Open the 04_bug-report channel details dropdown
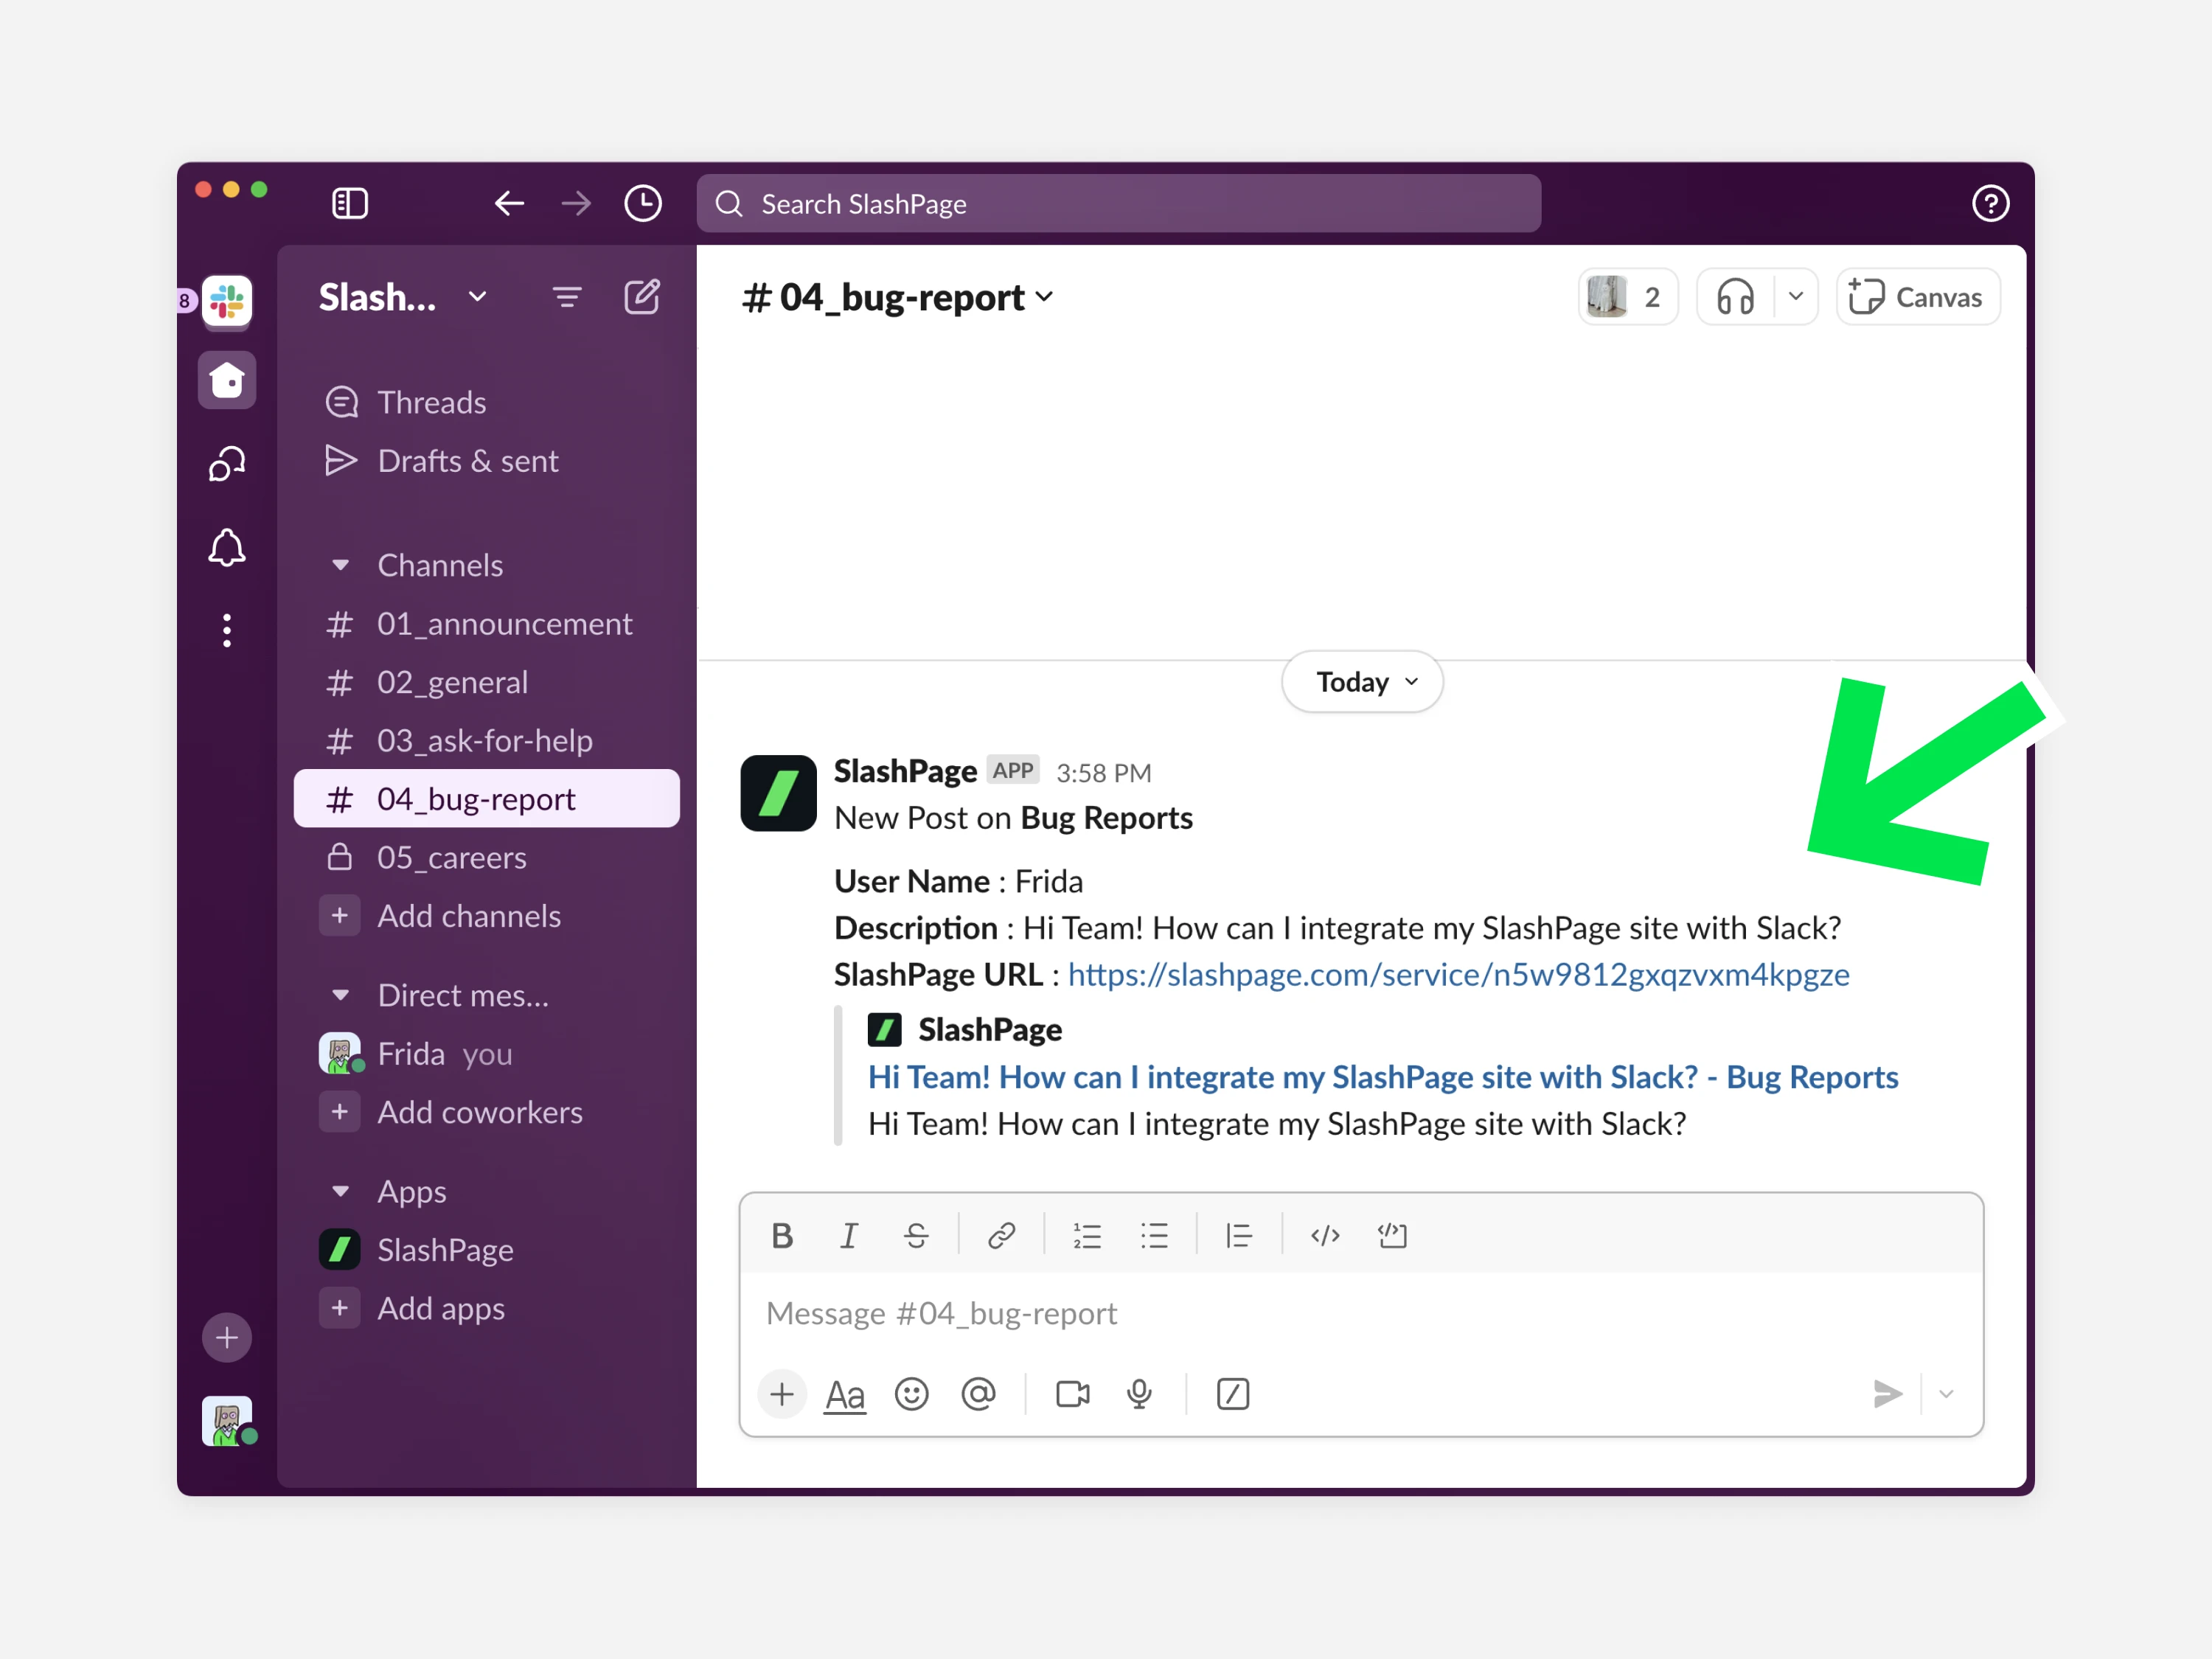Viewport: 2212px width, 1659px height. (897, 297)
